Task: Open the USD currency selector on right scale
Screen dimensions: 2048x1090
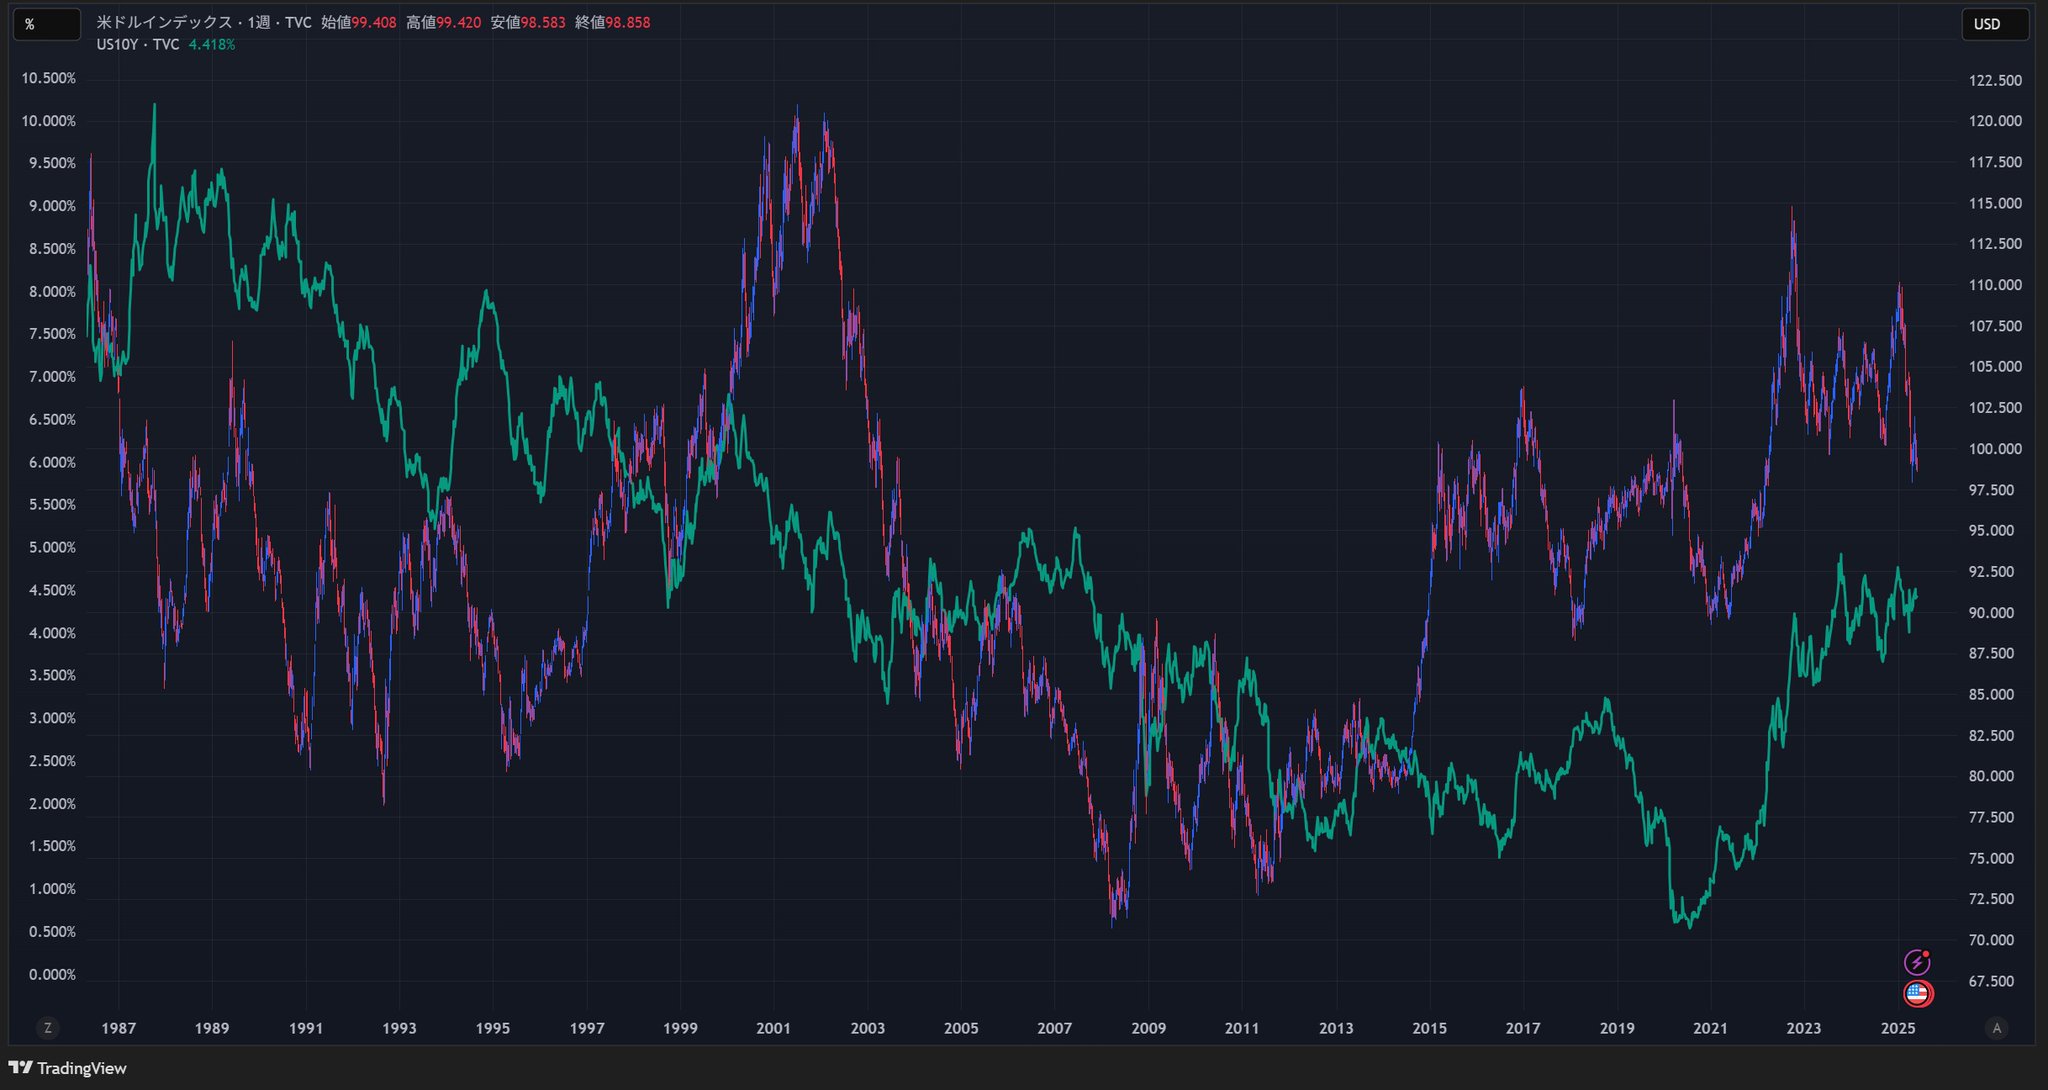Action: click(x=1994, y=24)
